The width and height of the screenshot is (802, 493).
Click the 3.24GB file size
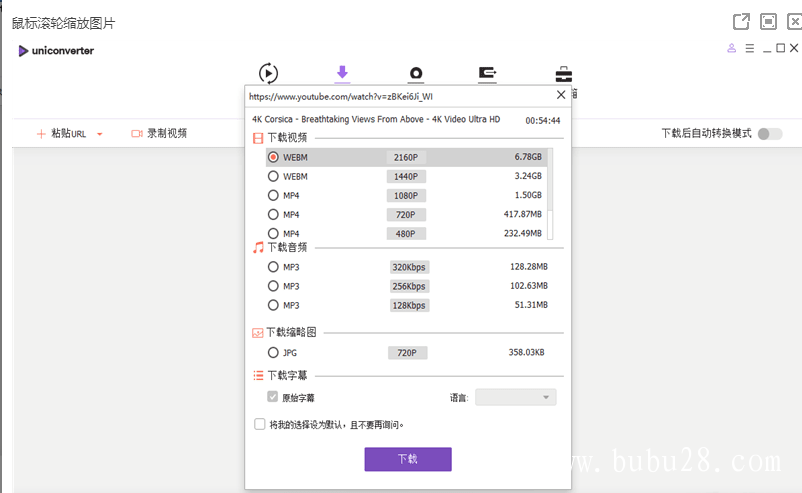[528, 176]
